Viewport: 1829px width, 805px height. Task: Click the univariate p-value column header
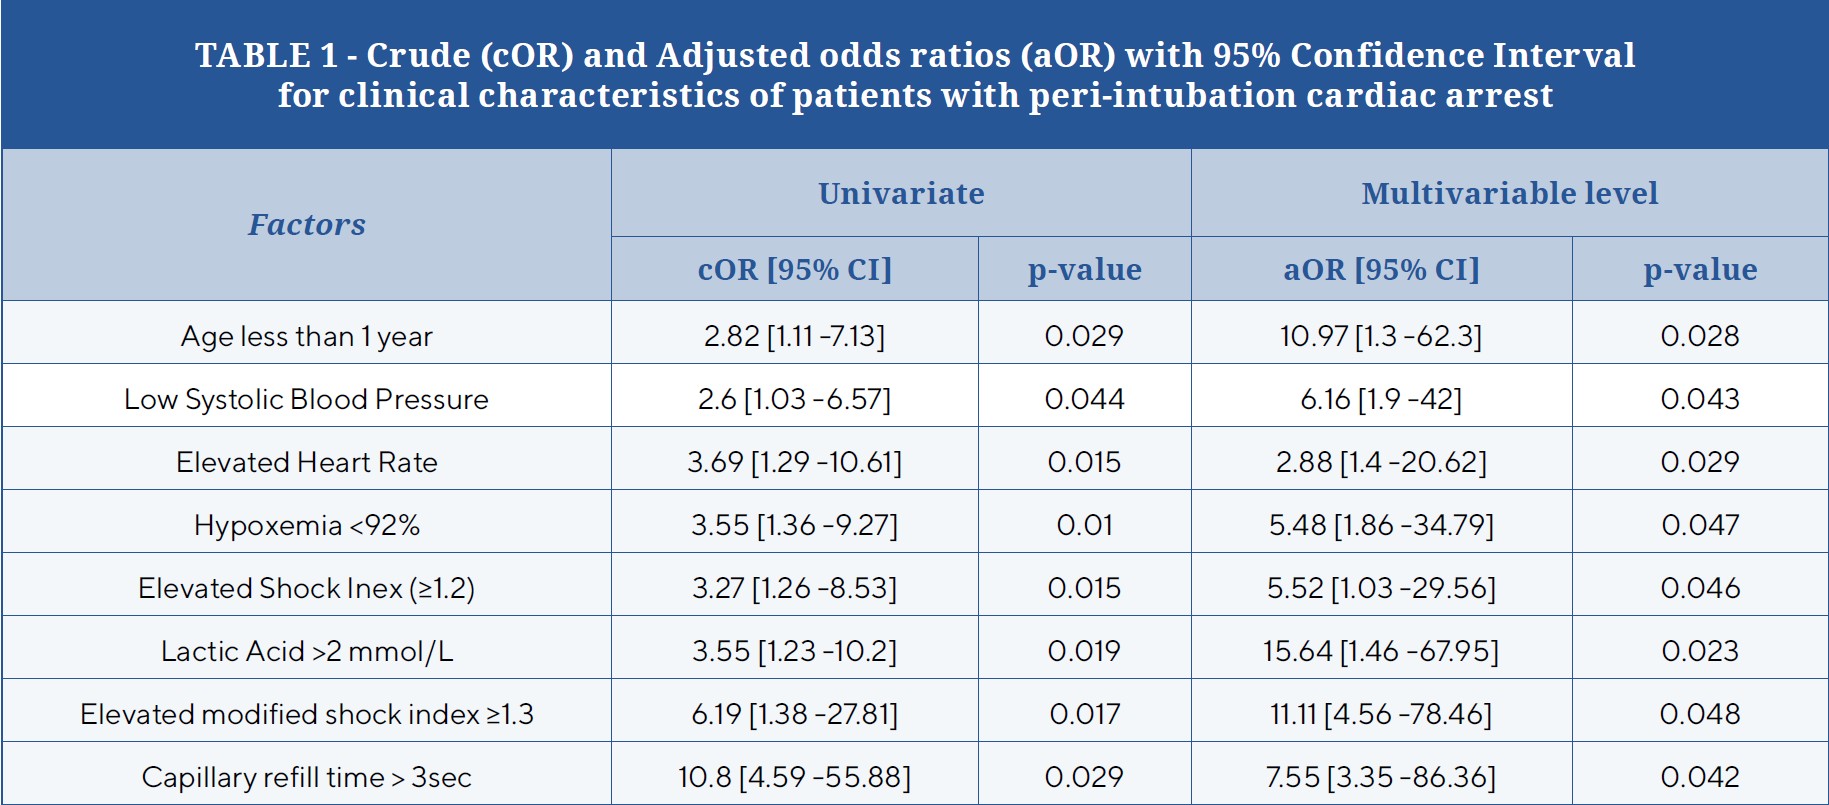1085,269
